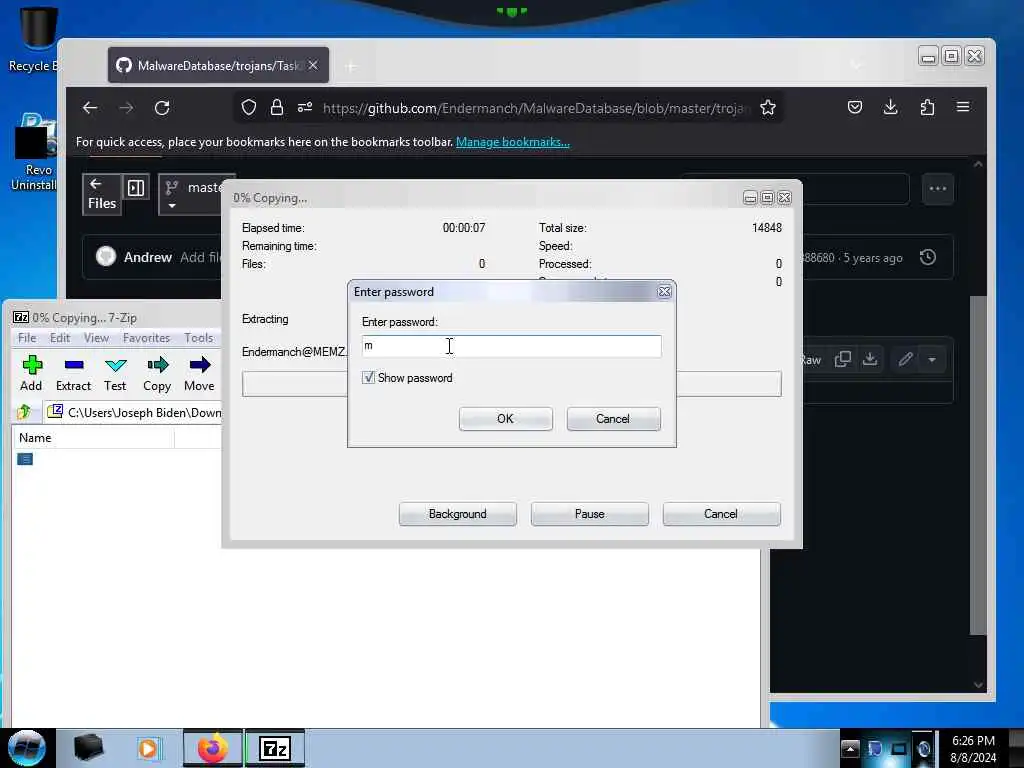
Task: Open the Revo Uninstaller desktop icon
Action: tap(33, 153)
